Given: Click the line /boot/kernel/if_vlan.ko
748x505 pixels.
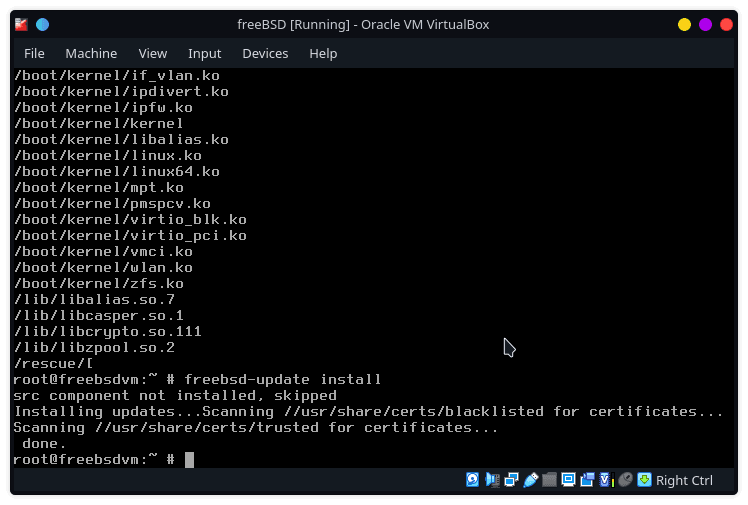Looking at the screenshot, I should [x=117, y=75].
